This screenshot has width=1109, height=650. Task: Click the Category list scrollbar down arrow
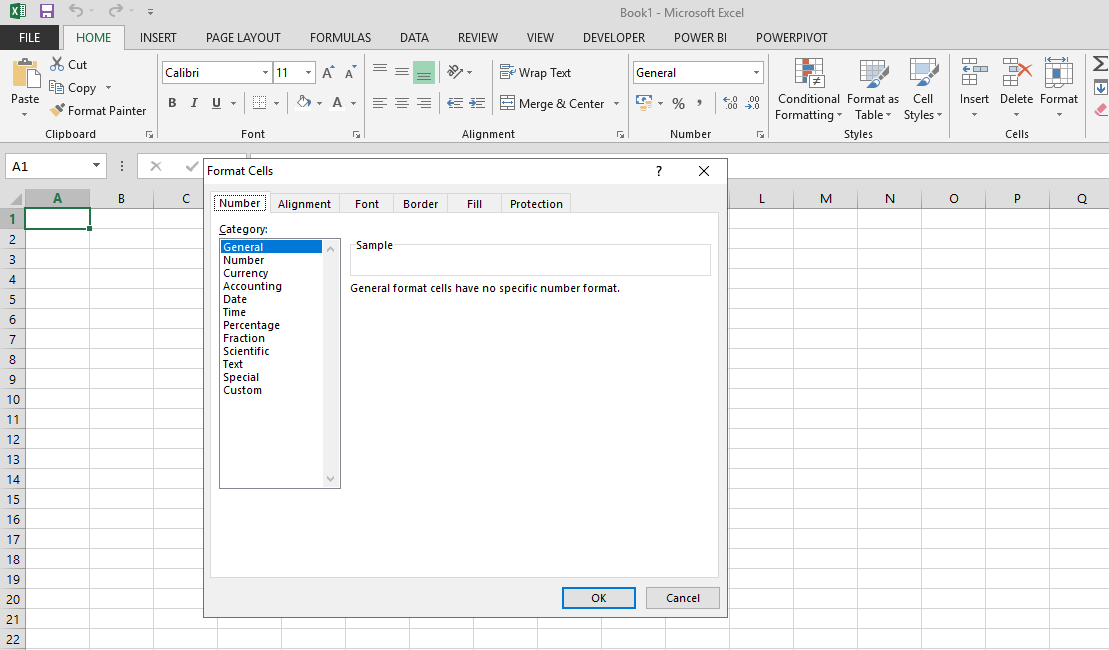[330, 479]
